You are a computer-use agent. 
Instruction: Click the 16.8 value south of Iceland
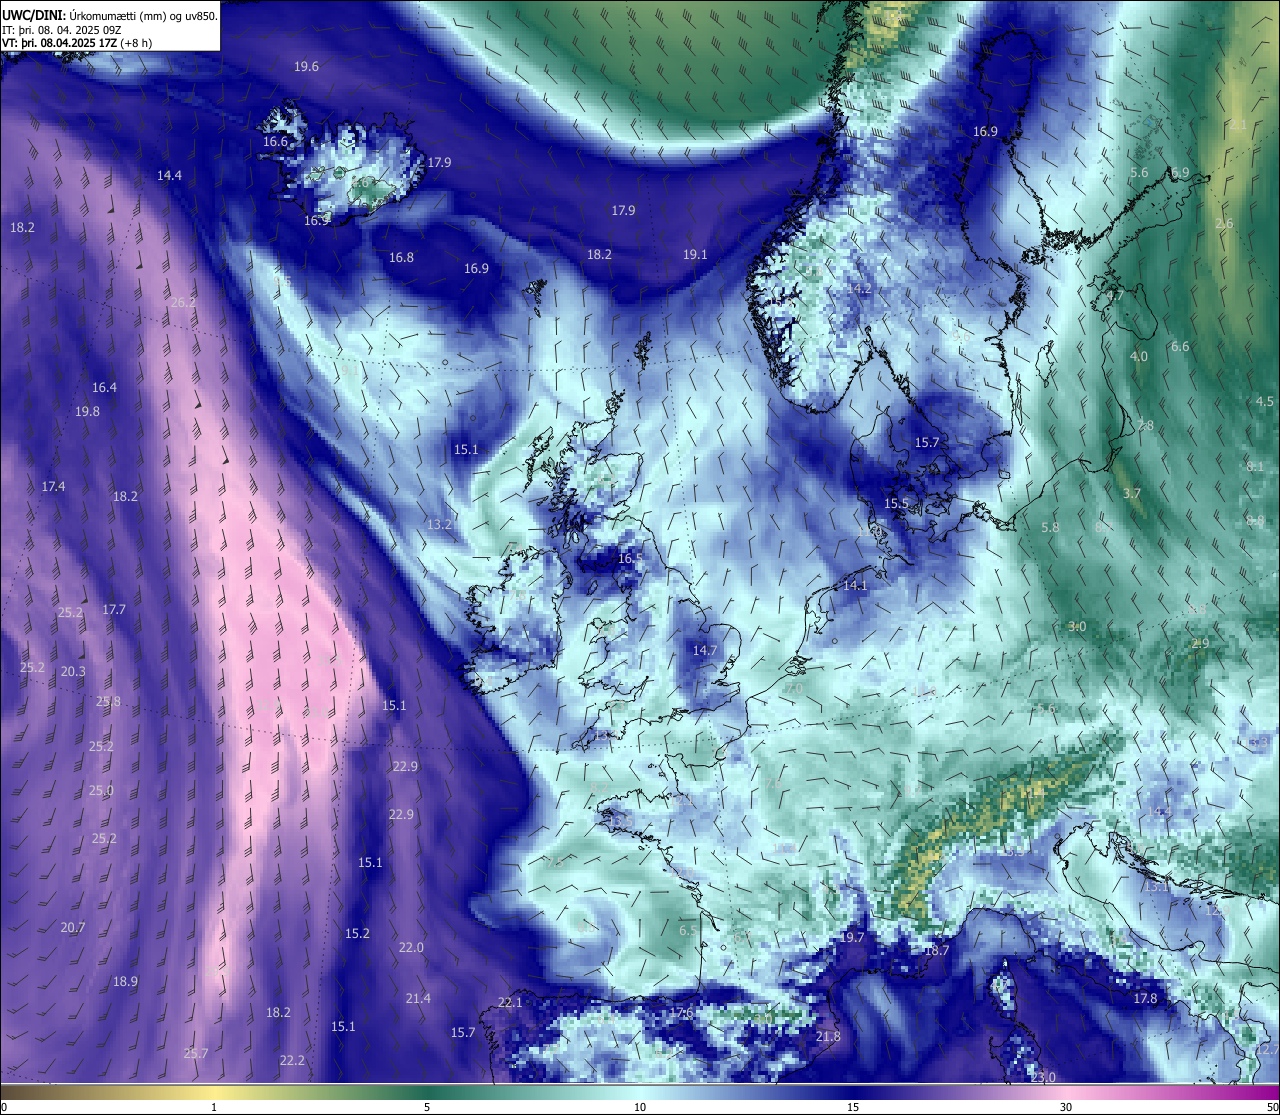tap(401, 258)
